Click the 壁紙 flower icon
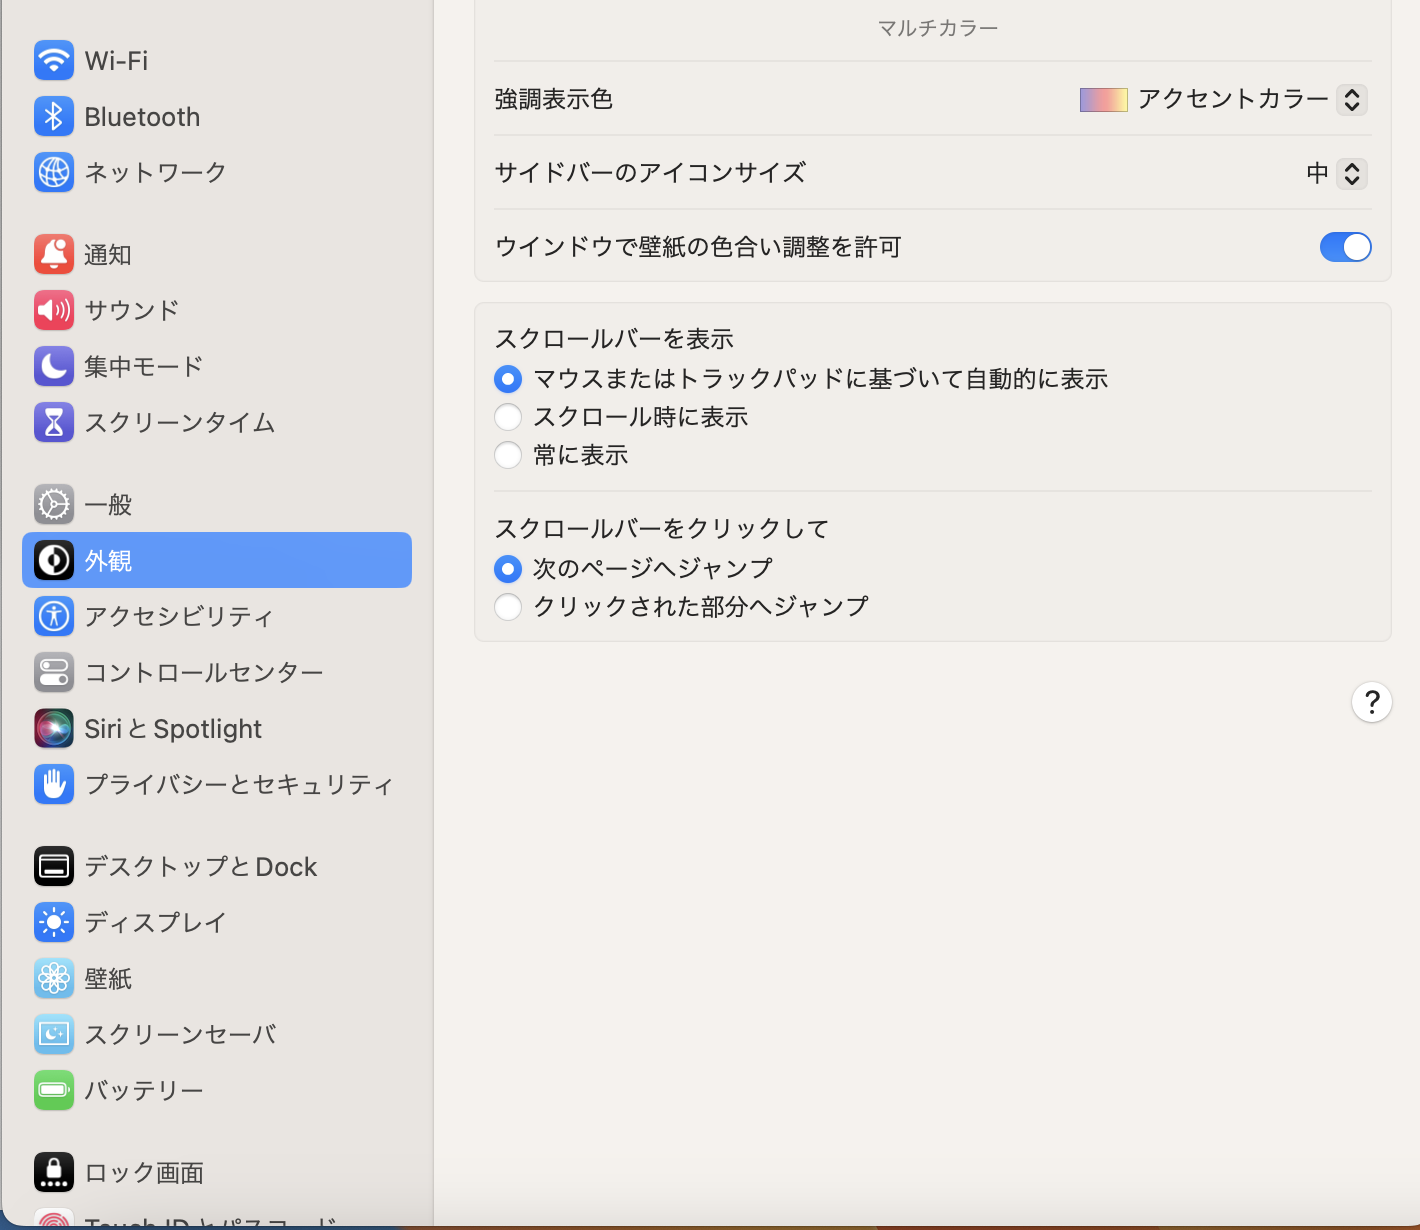Image resolution: width=1420 pixels, height=1230 pixels. pos(54,978)
